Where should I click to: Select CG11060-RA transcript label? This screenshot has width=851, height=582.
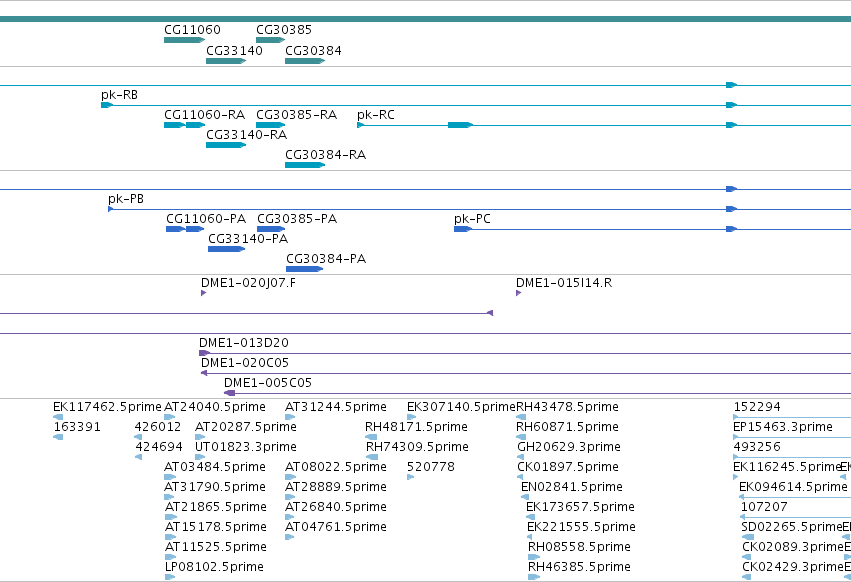coord(205,115)
